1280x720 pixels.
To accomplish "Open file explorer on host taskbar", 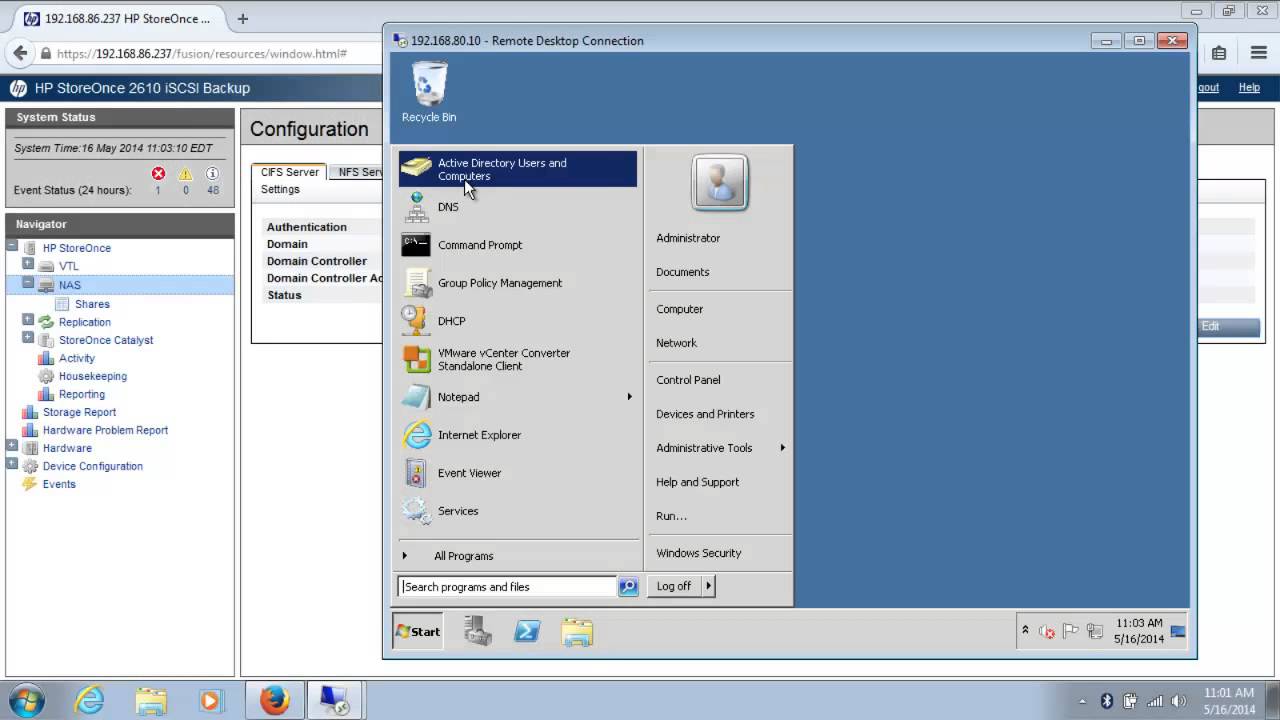I will pyautogui.click(x=150, y=700).
